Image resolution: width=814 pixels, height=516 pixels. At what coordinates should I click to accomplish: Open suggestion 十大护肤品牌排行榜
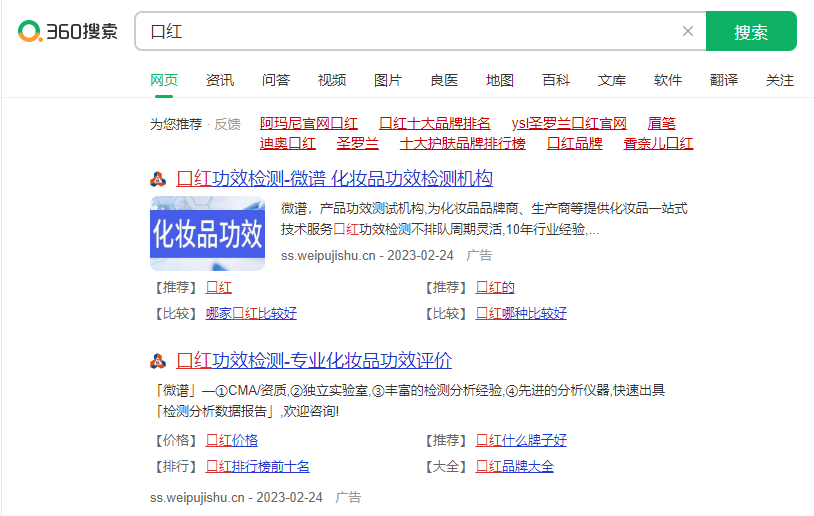point(463,143)
